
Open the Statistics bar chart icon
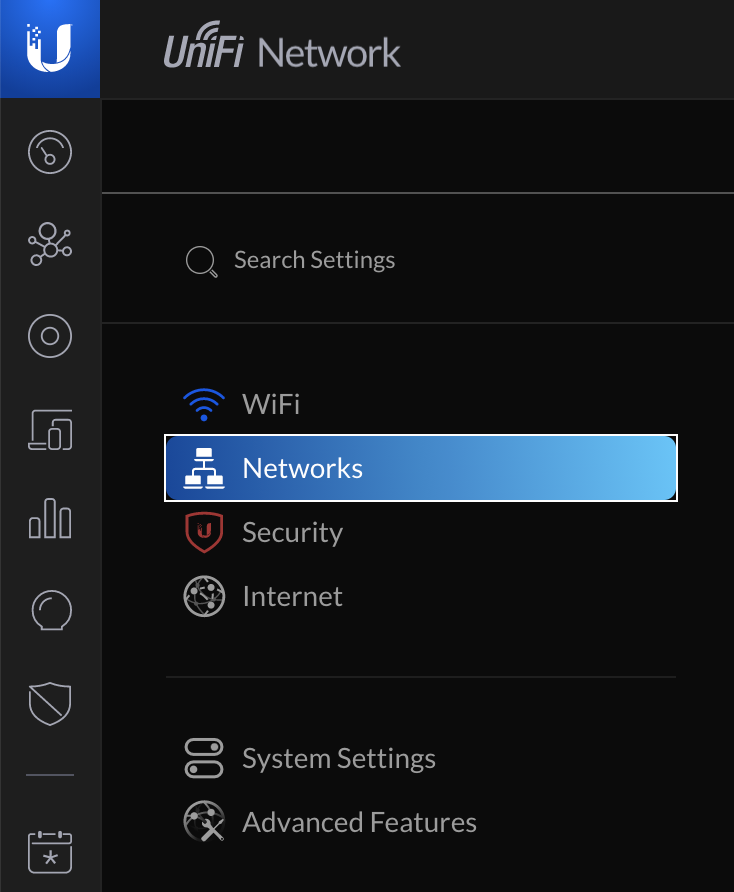tap(50, 518)
